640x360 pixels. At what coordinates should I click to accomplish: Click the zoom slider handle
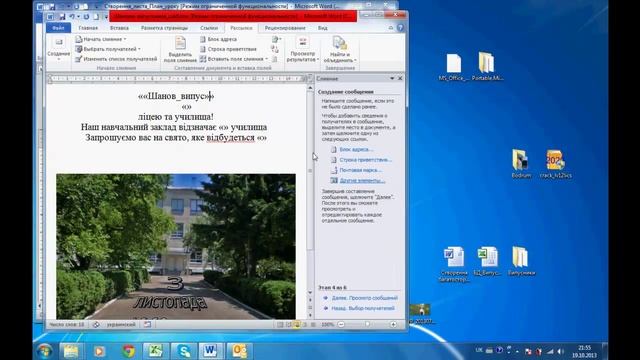point(367,324)
